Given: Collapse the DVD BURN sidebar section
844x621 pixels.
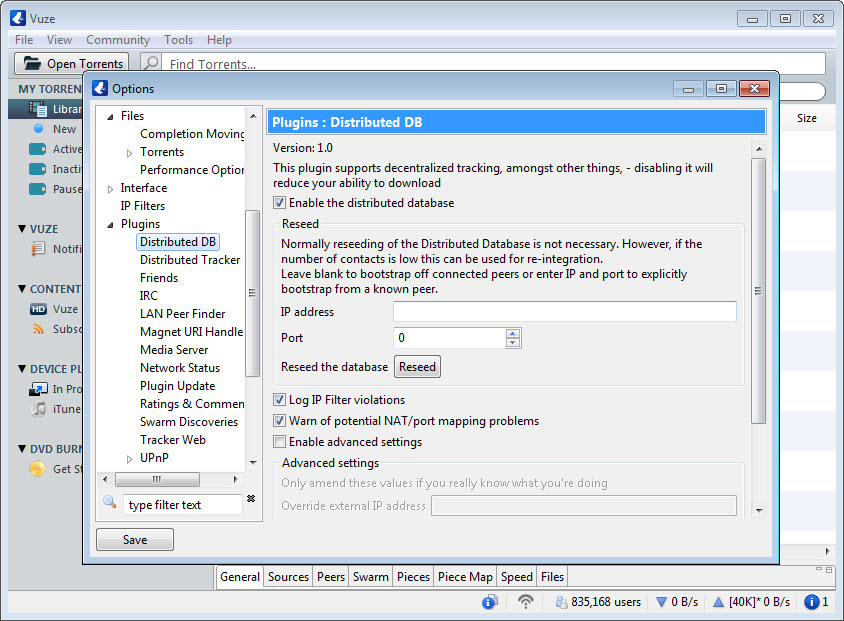Looking at the screenshot, I should (22, 448).
